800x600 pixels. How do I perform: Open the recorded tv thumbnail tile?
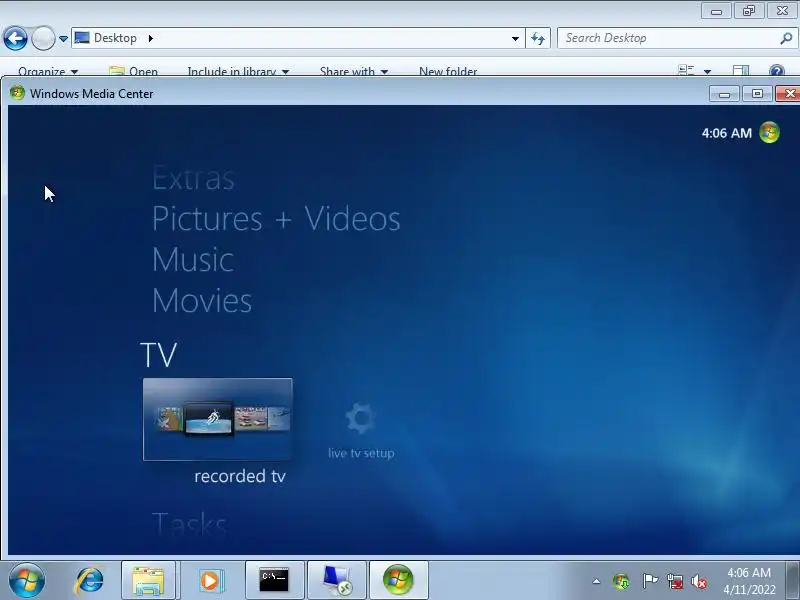pos(218,419)
